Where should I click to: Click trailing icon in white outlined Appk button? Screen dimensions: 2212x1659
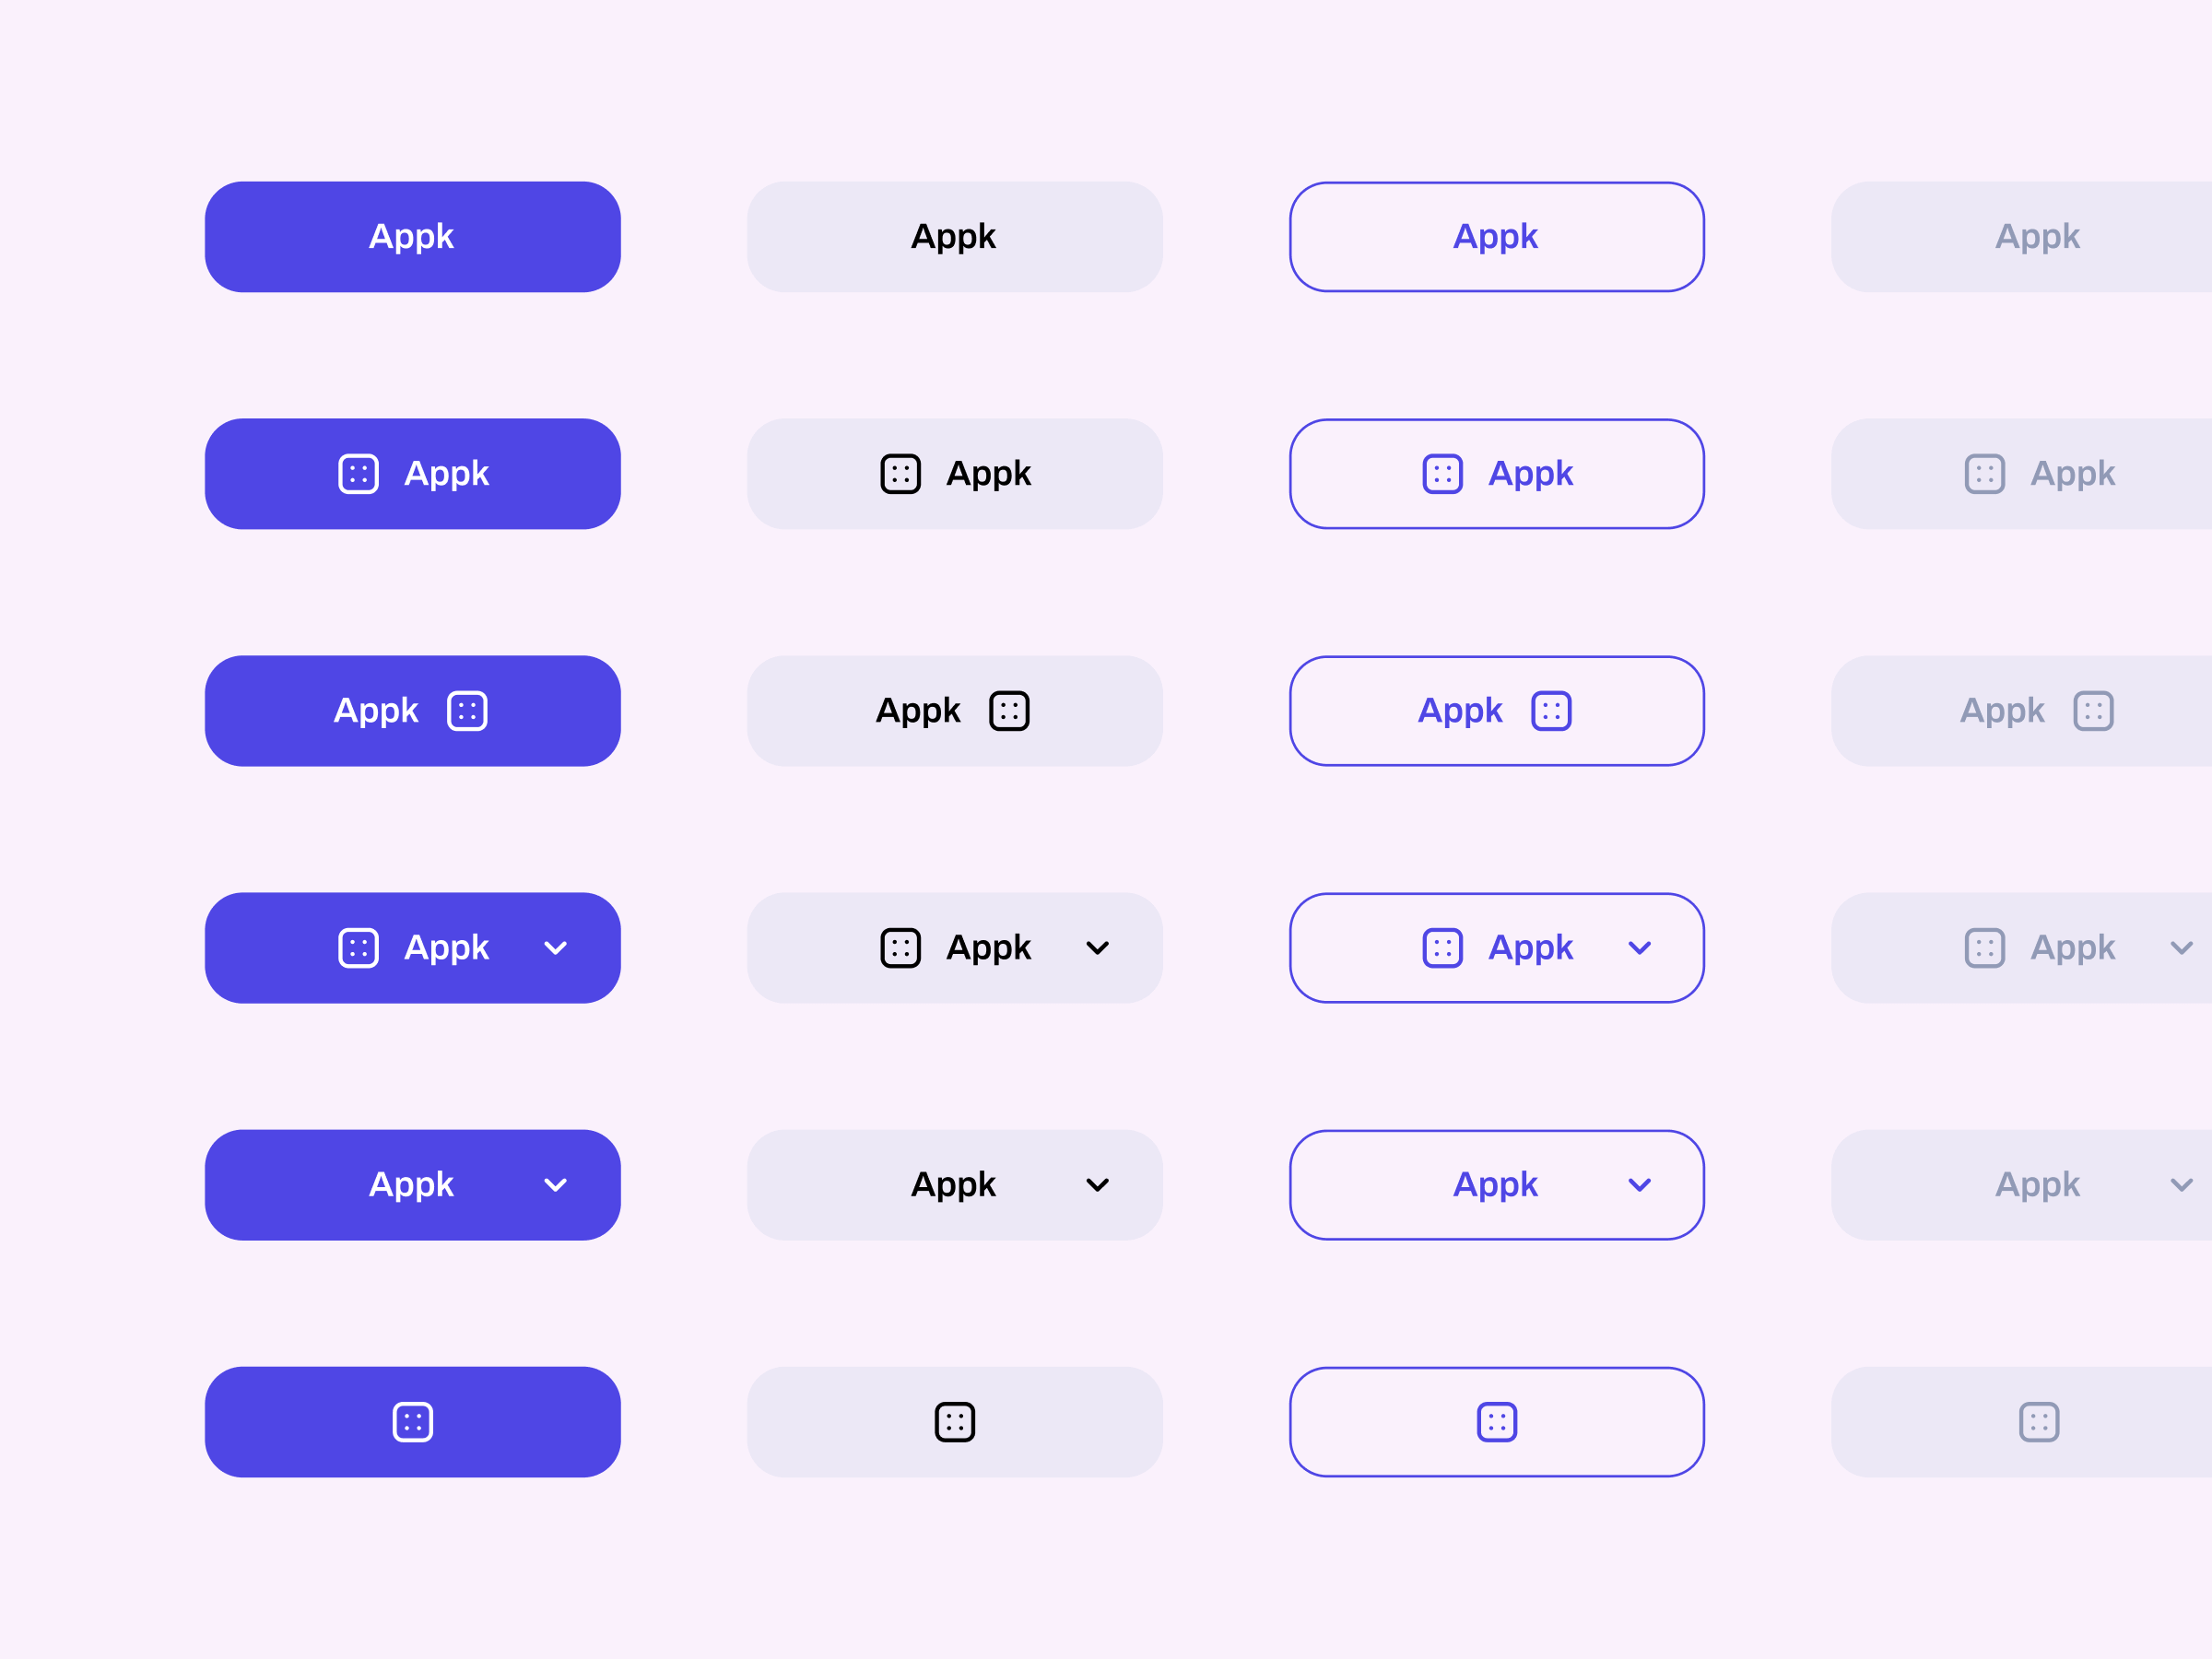coord(1551,711)
